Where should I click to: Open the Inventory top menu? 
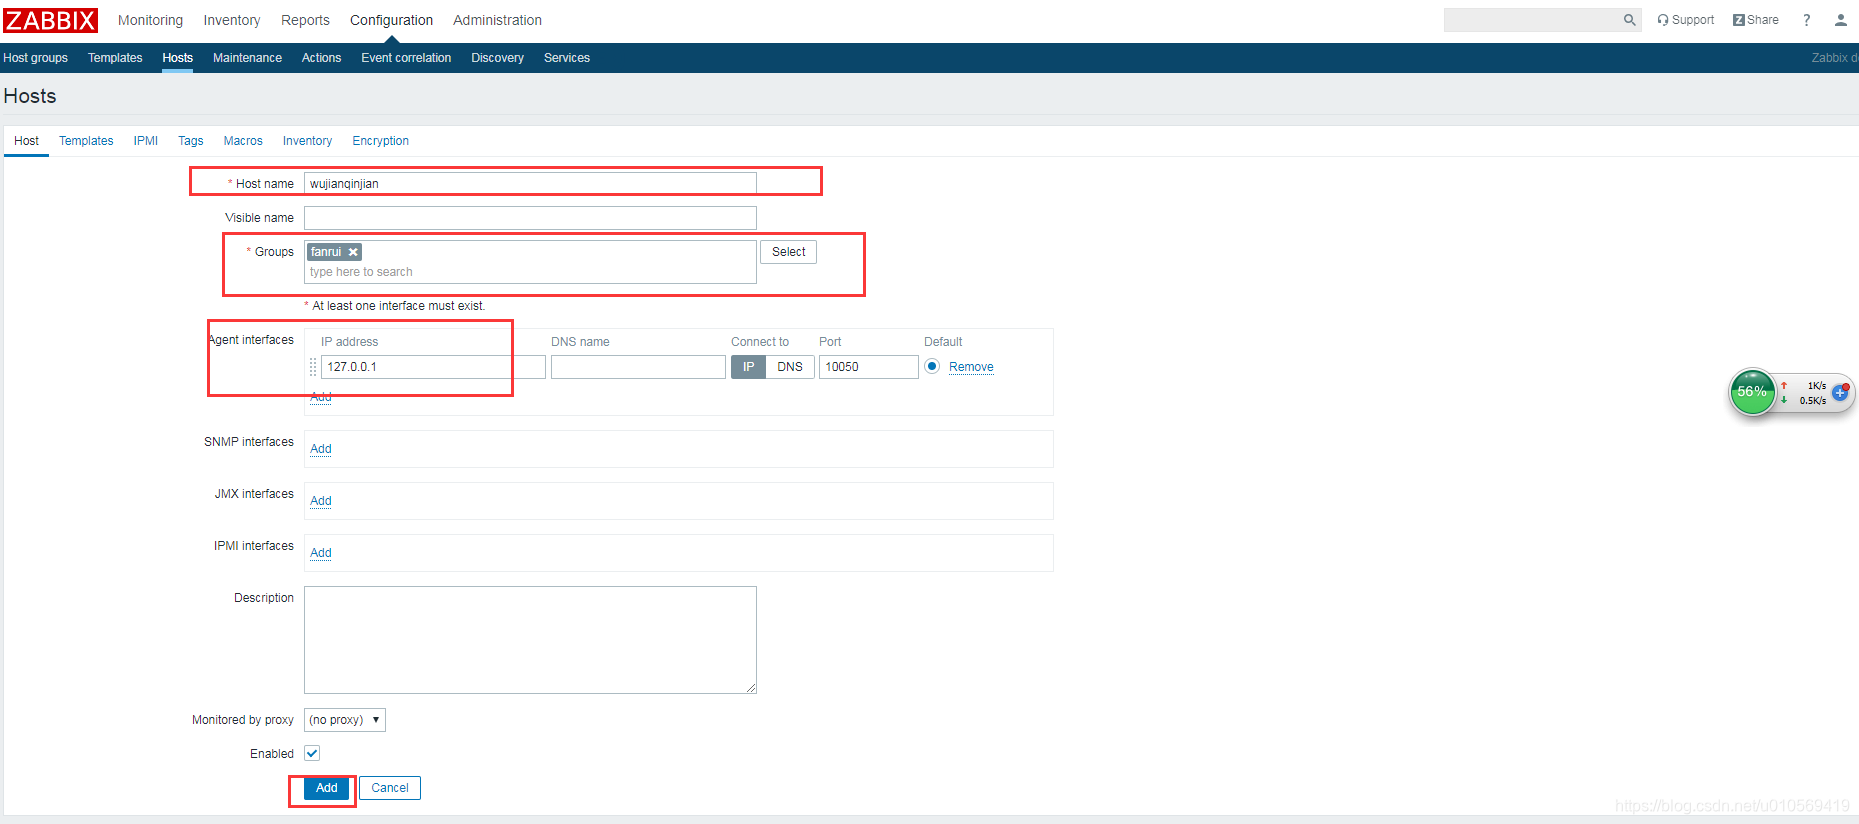(x=232, y=20)
